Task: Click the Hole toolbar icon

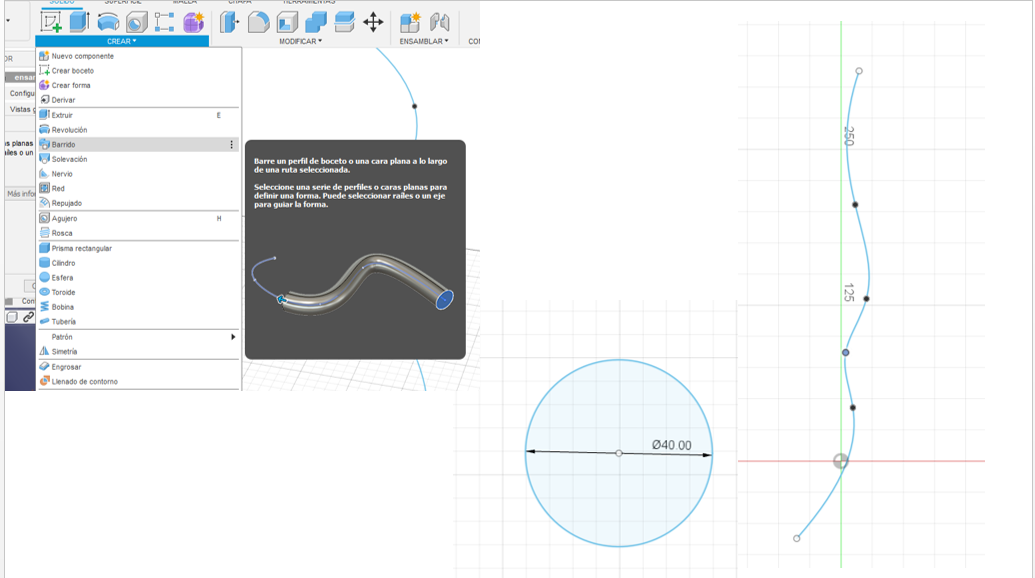Action: [137, 22]
